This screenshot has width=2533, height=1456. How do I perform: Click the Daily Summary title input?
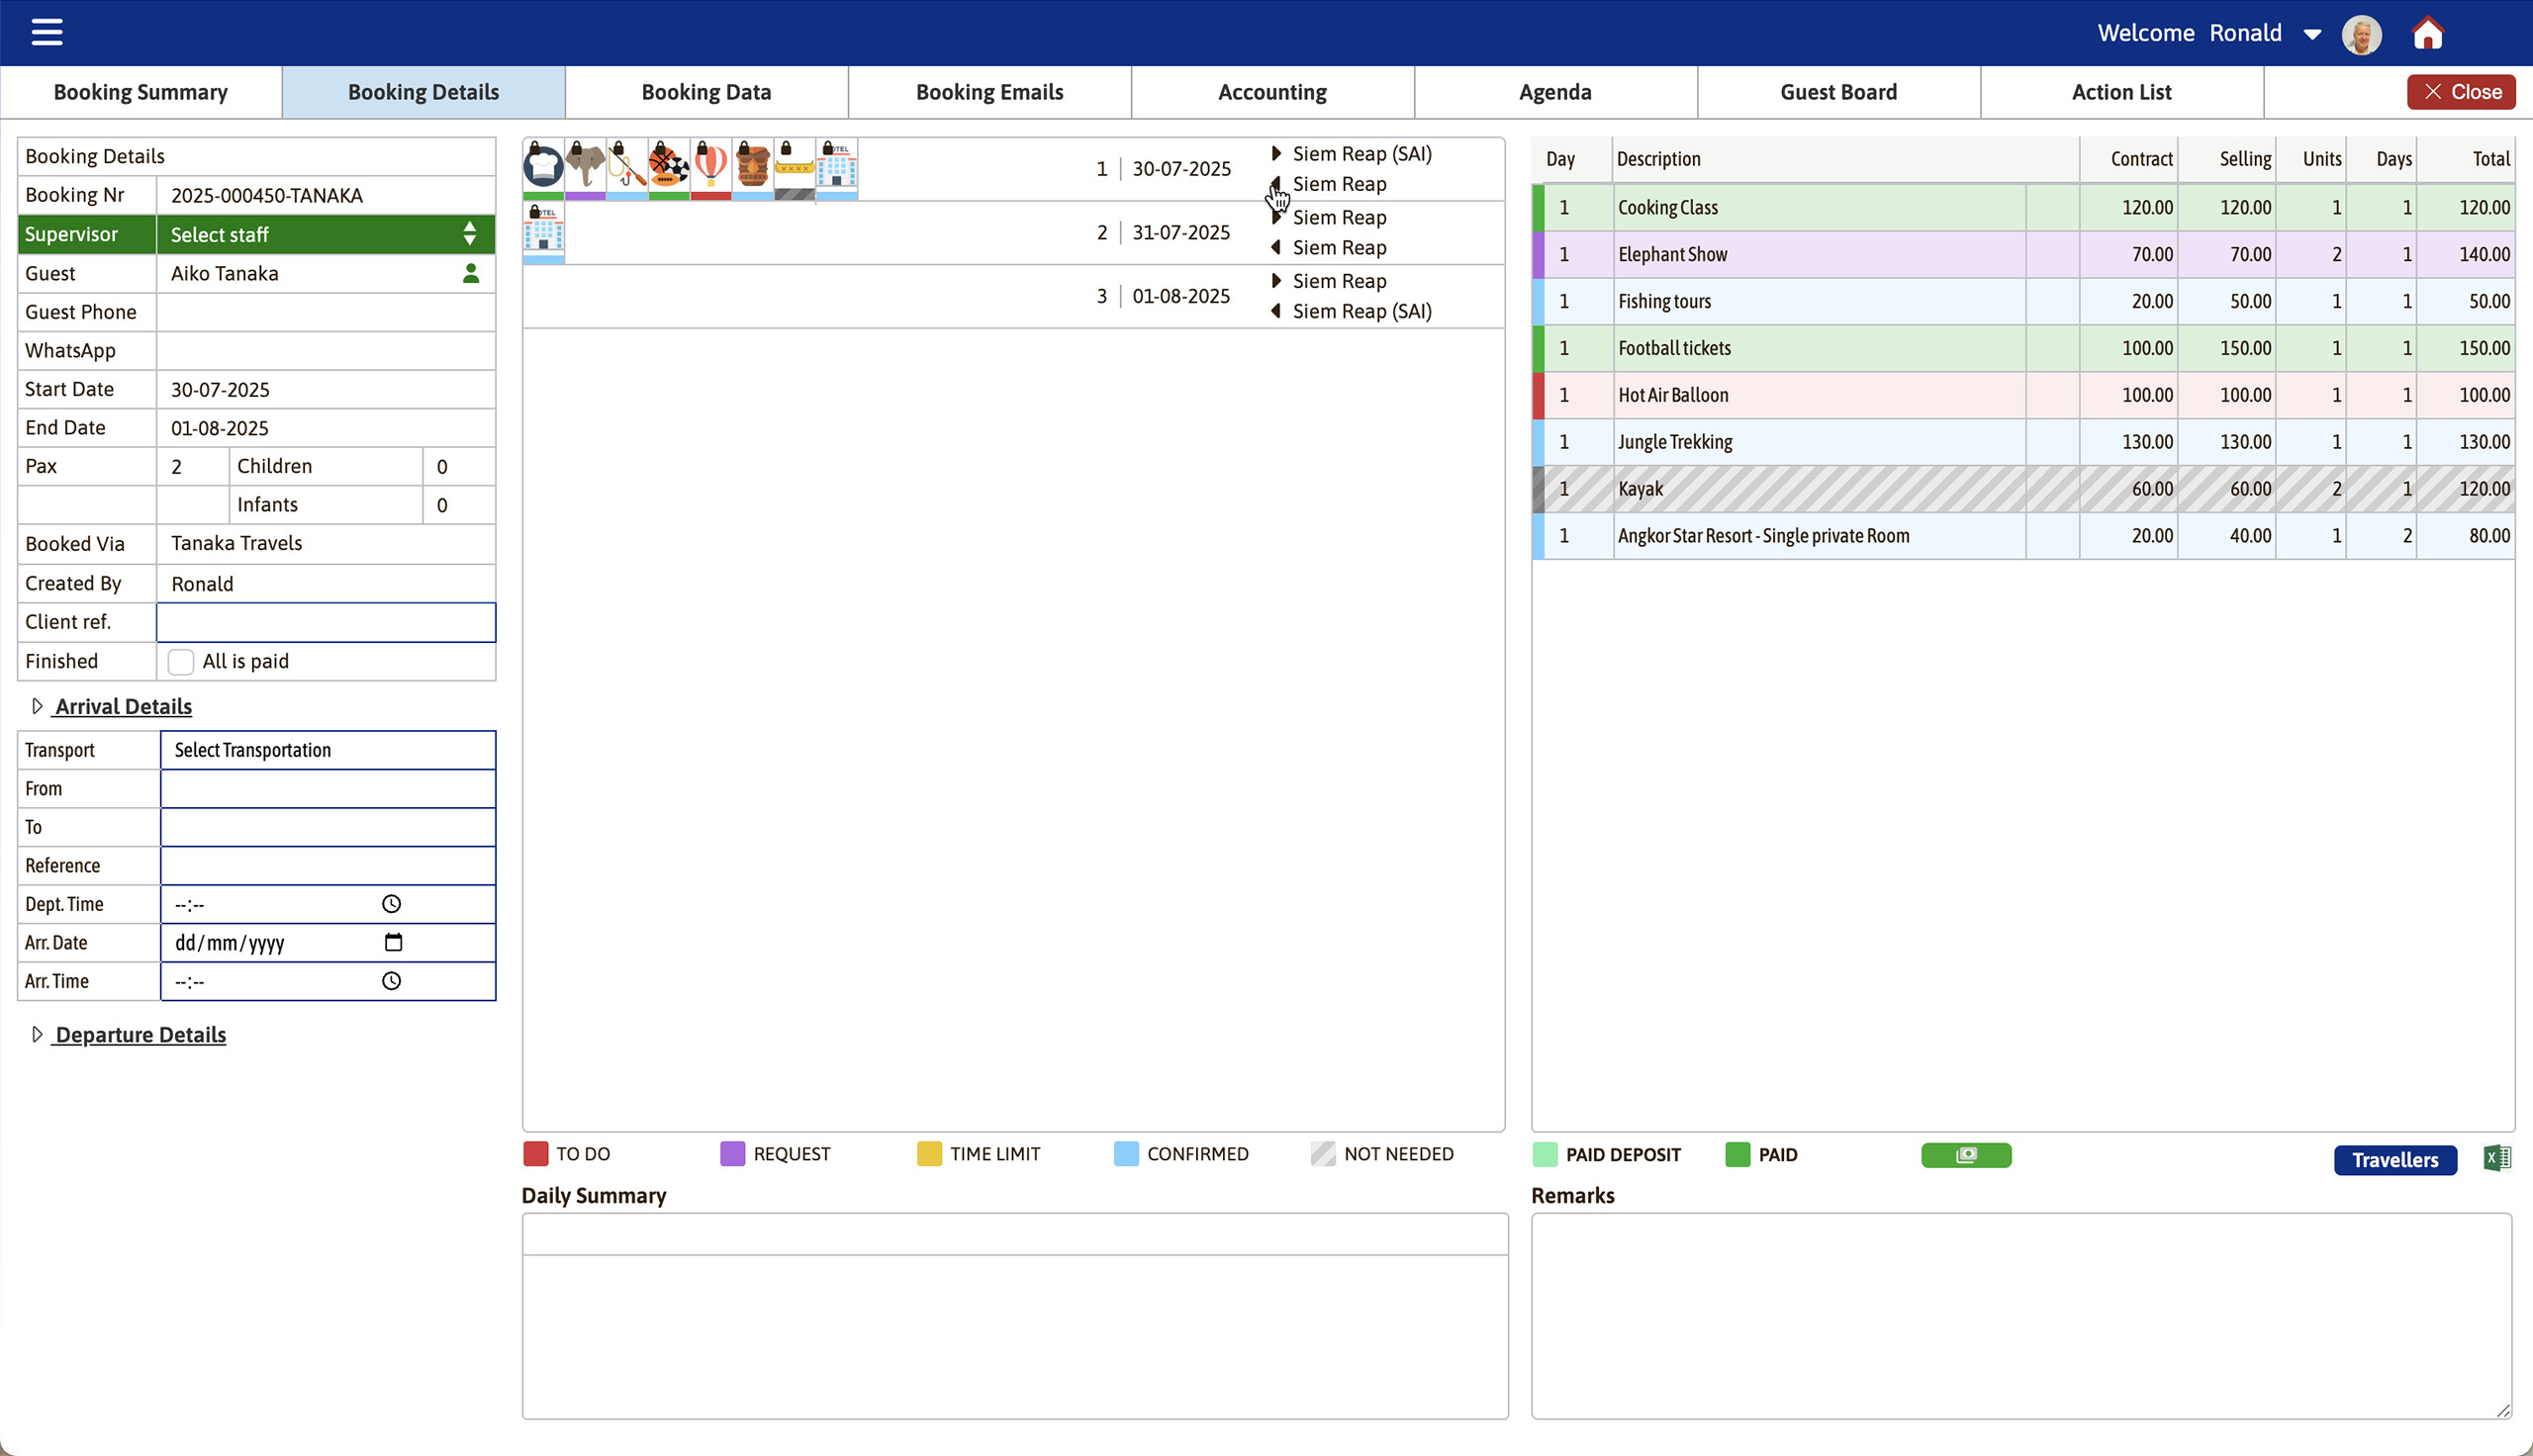pos(1015,1235)
